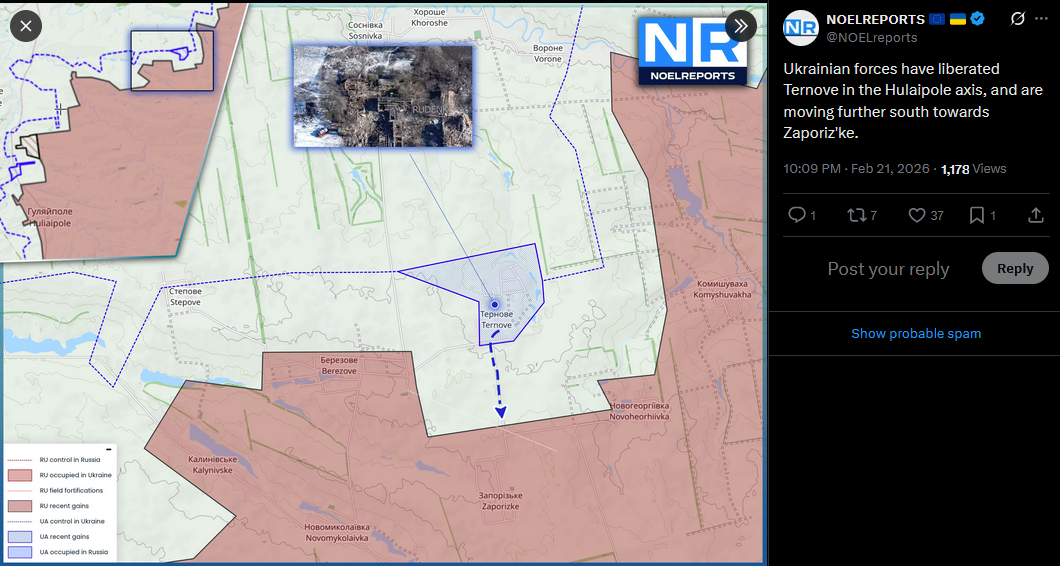This screenshot has width=1060, height=566.
Task: Click the share post icon
Action: pyautogui.click(x=1036, y=215)
